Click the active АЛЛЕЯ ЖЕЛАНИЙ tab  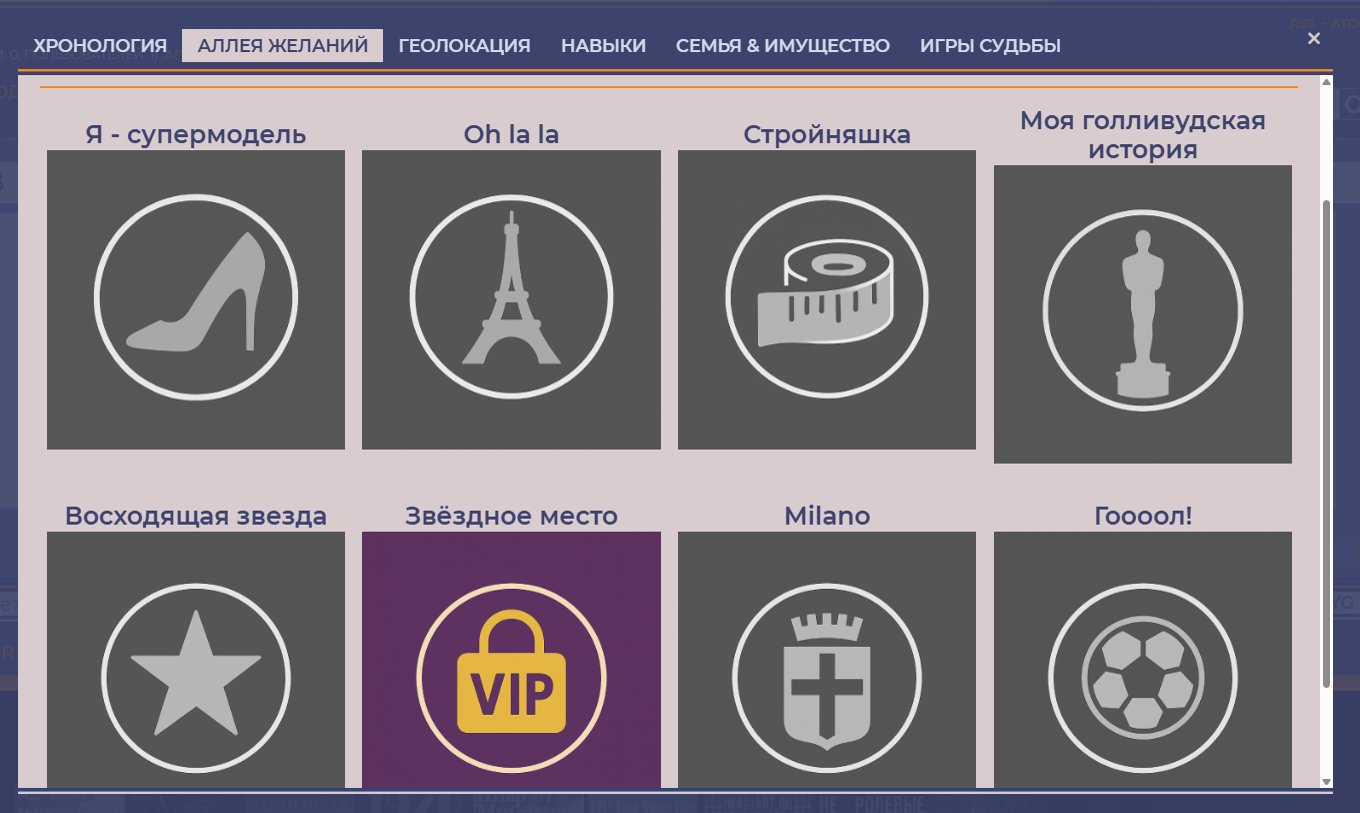[283, 44]
